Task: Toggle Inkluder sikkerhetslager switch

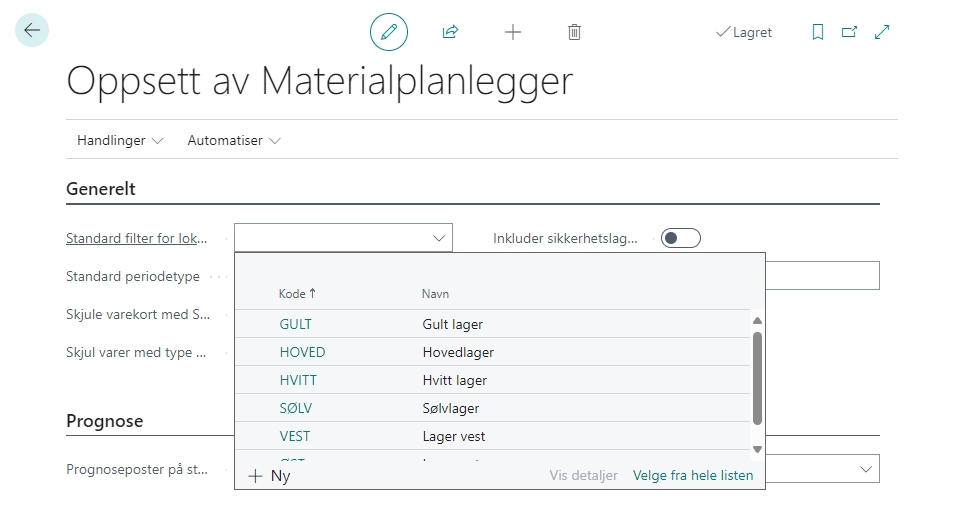Action: pyautogui.click(x=681, y=238)
